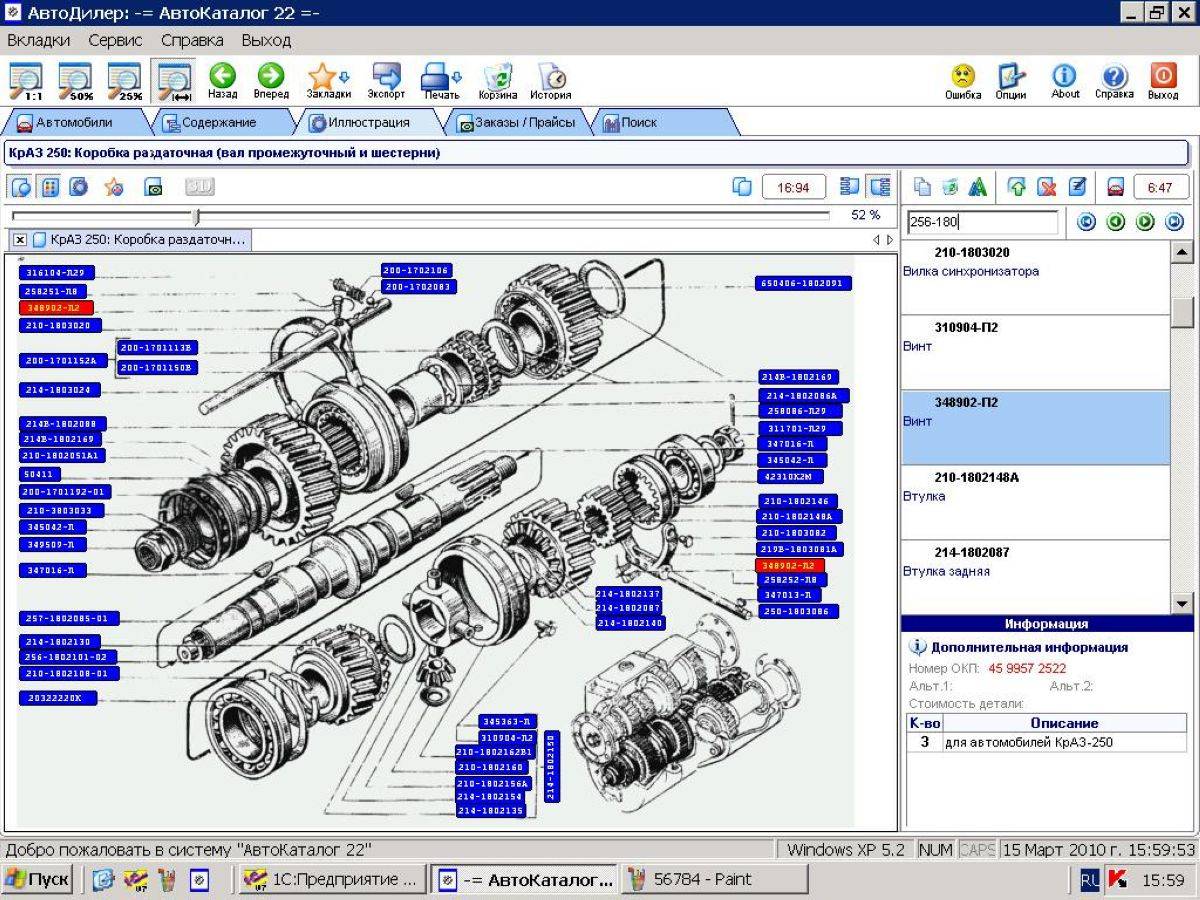Toggle the grid labels display button
Screen dimensions: 1200x900
pyautogui.click(x=50, y=187)
